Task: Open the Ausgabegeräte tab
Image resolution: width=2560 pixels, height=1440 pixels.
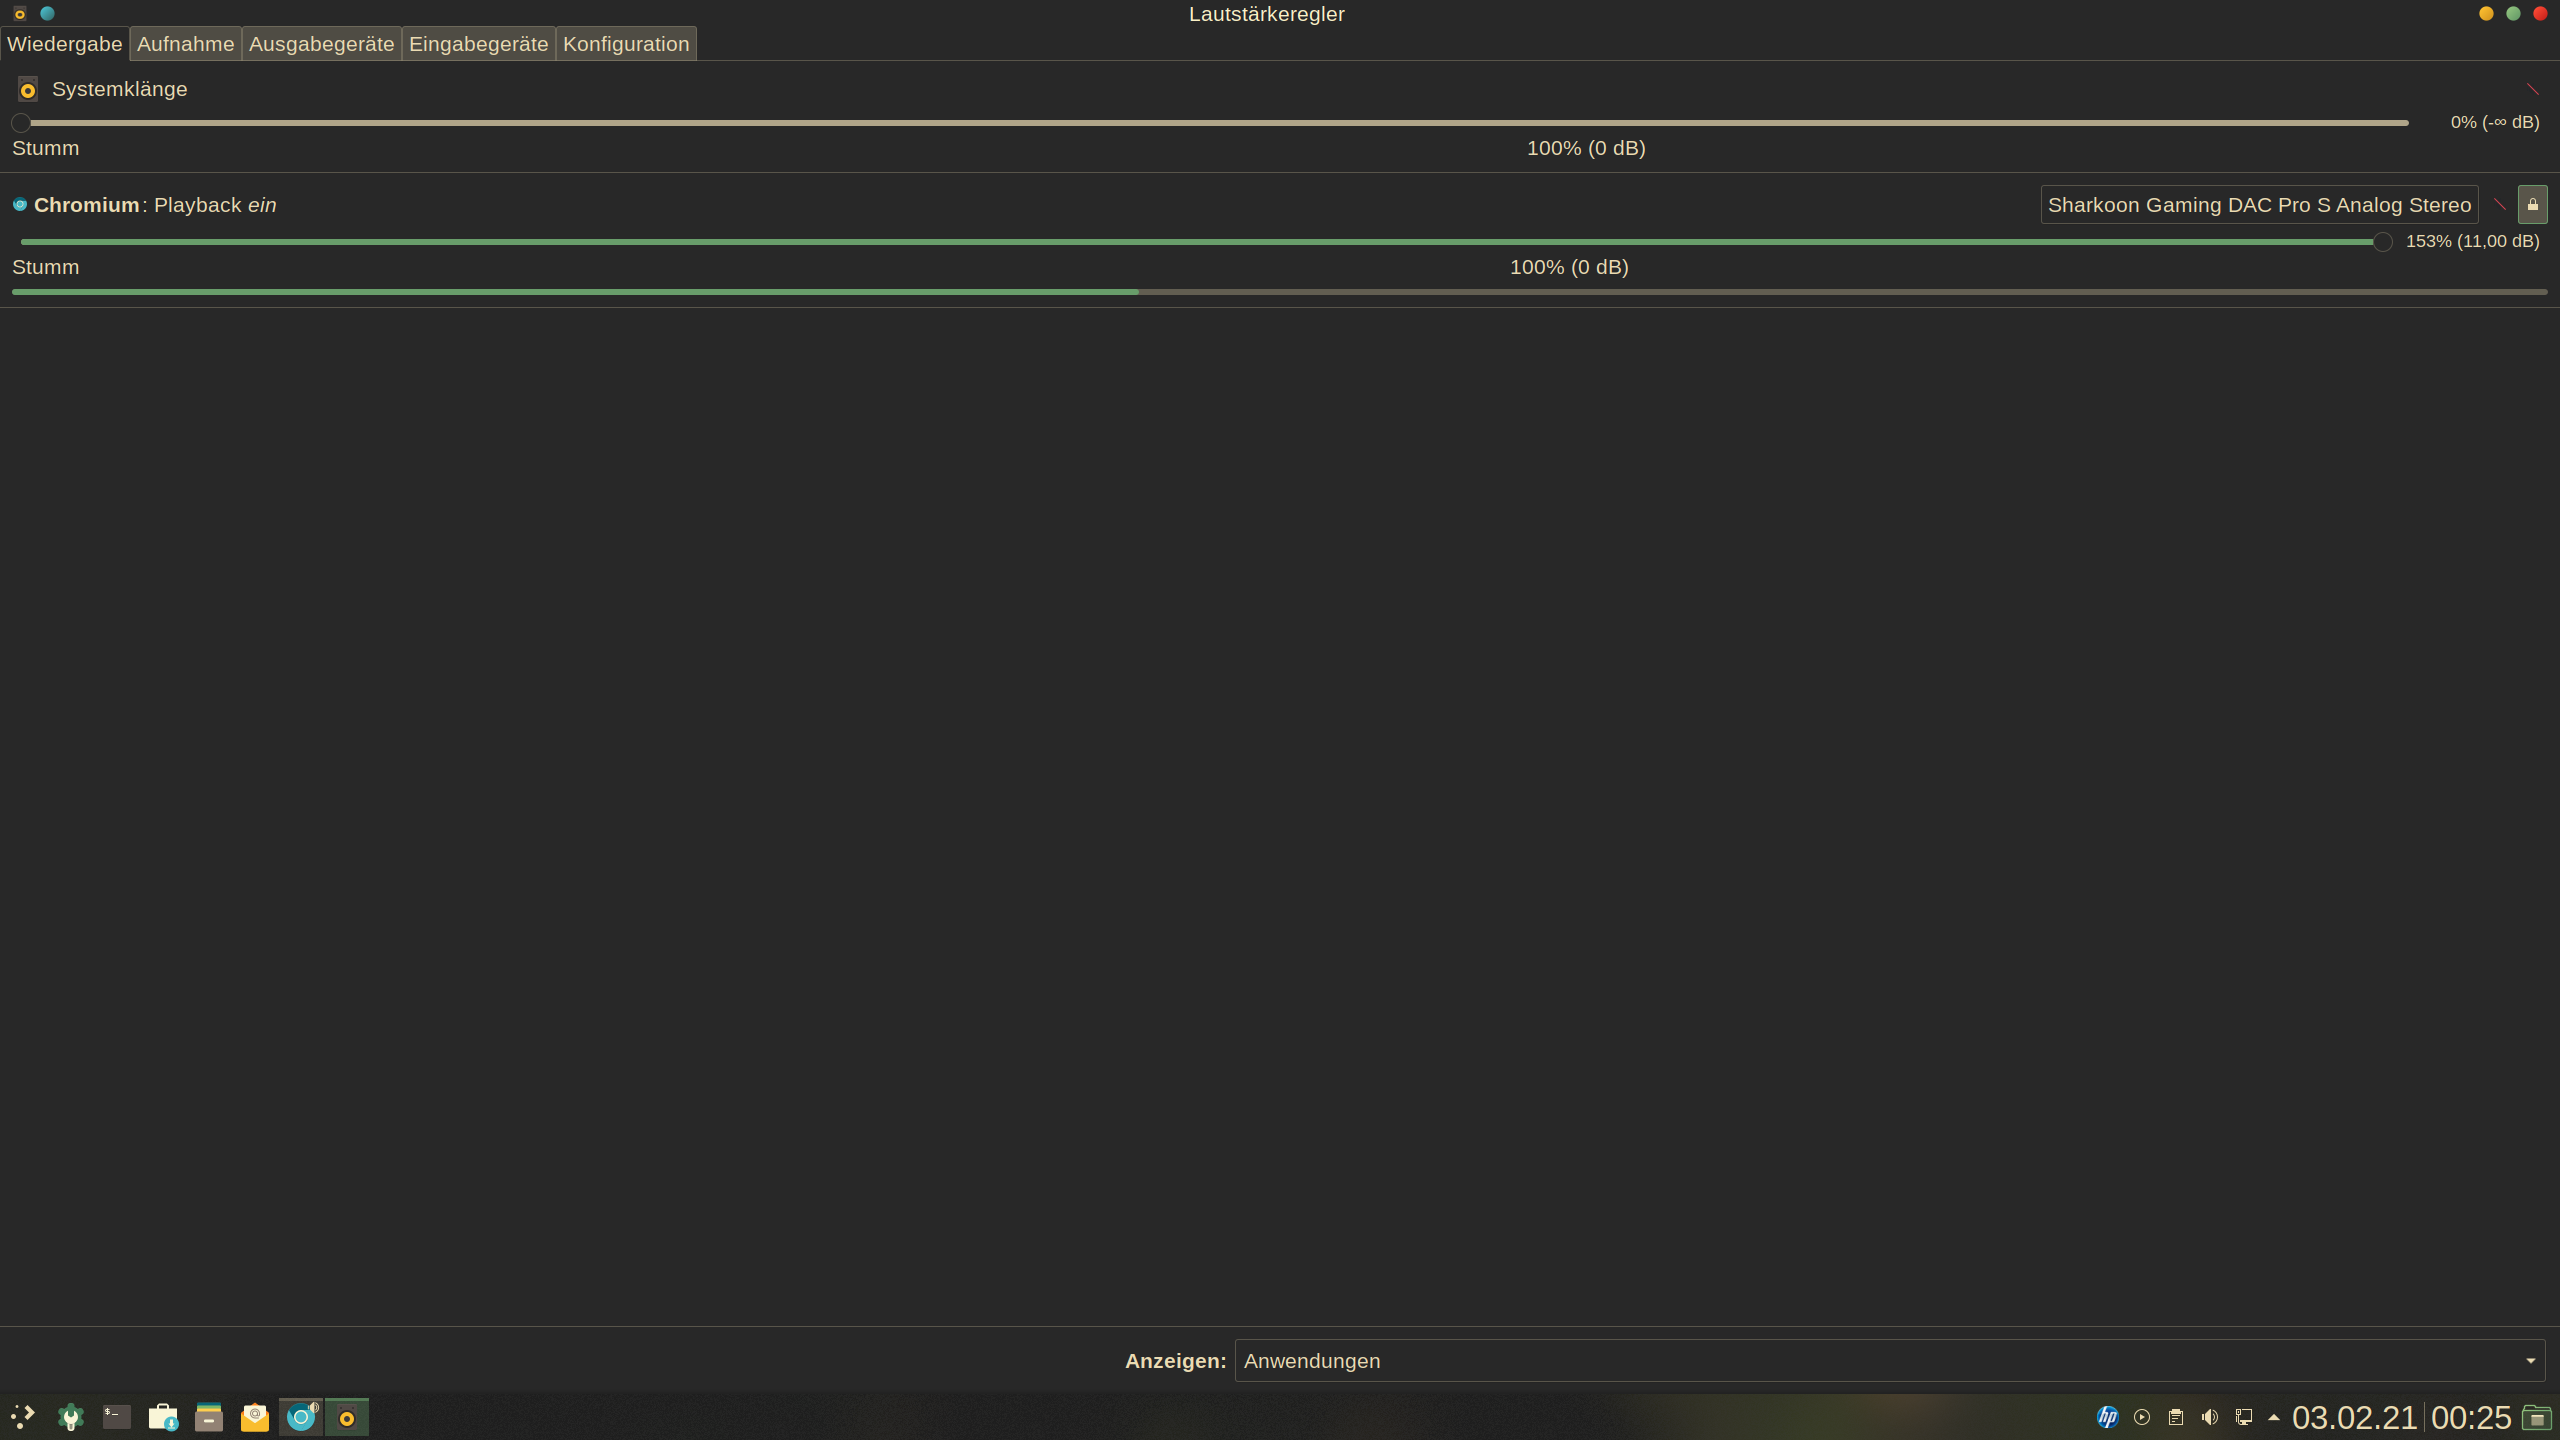Action: [x=321, y=44]
